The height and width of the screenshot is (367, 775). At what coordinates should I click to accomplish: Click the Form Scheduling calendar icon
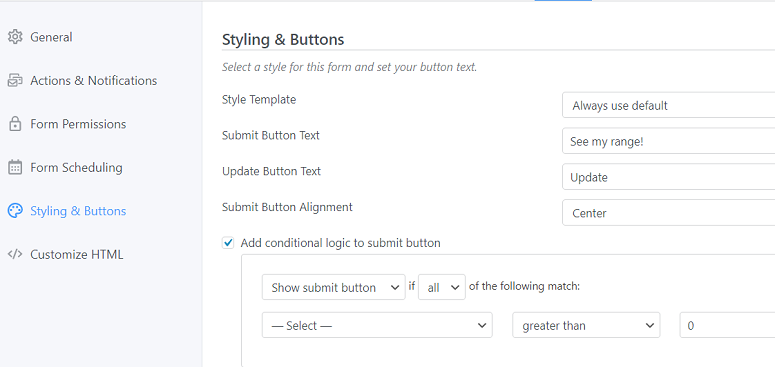[x=15, y=167]
